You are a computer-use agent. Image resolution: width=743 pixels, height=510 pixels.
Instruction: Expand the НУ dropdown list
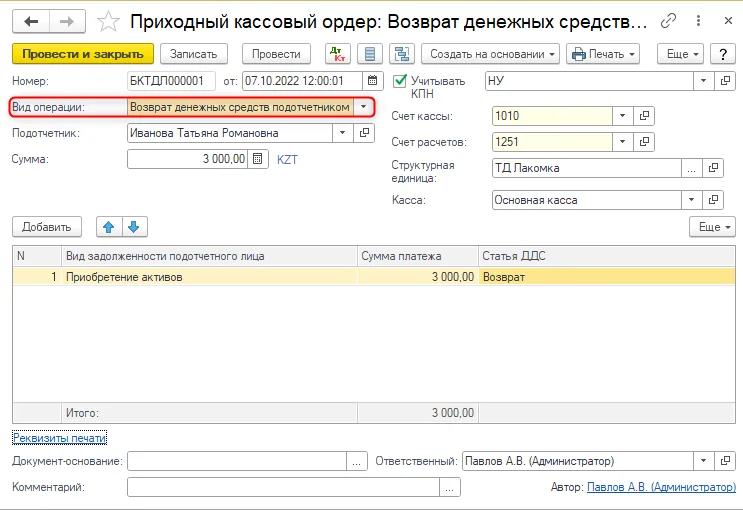click(704, 81)
